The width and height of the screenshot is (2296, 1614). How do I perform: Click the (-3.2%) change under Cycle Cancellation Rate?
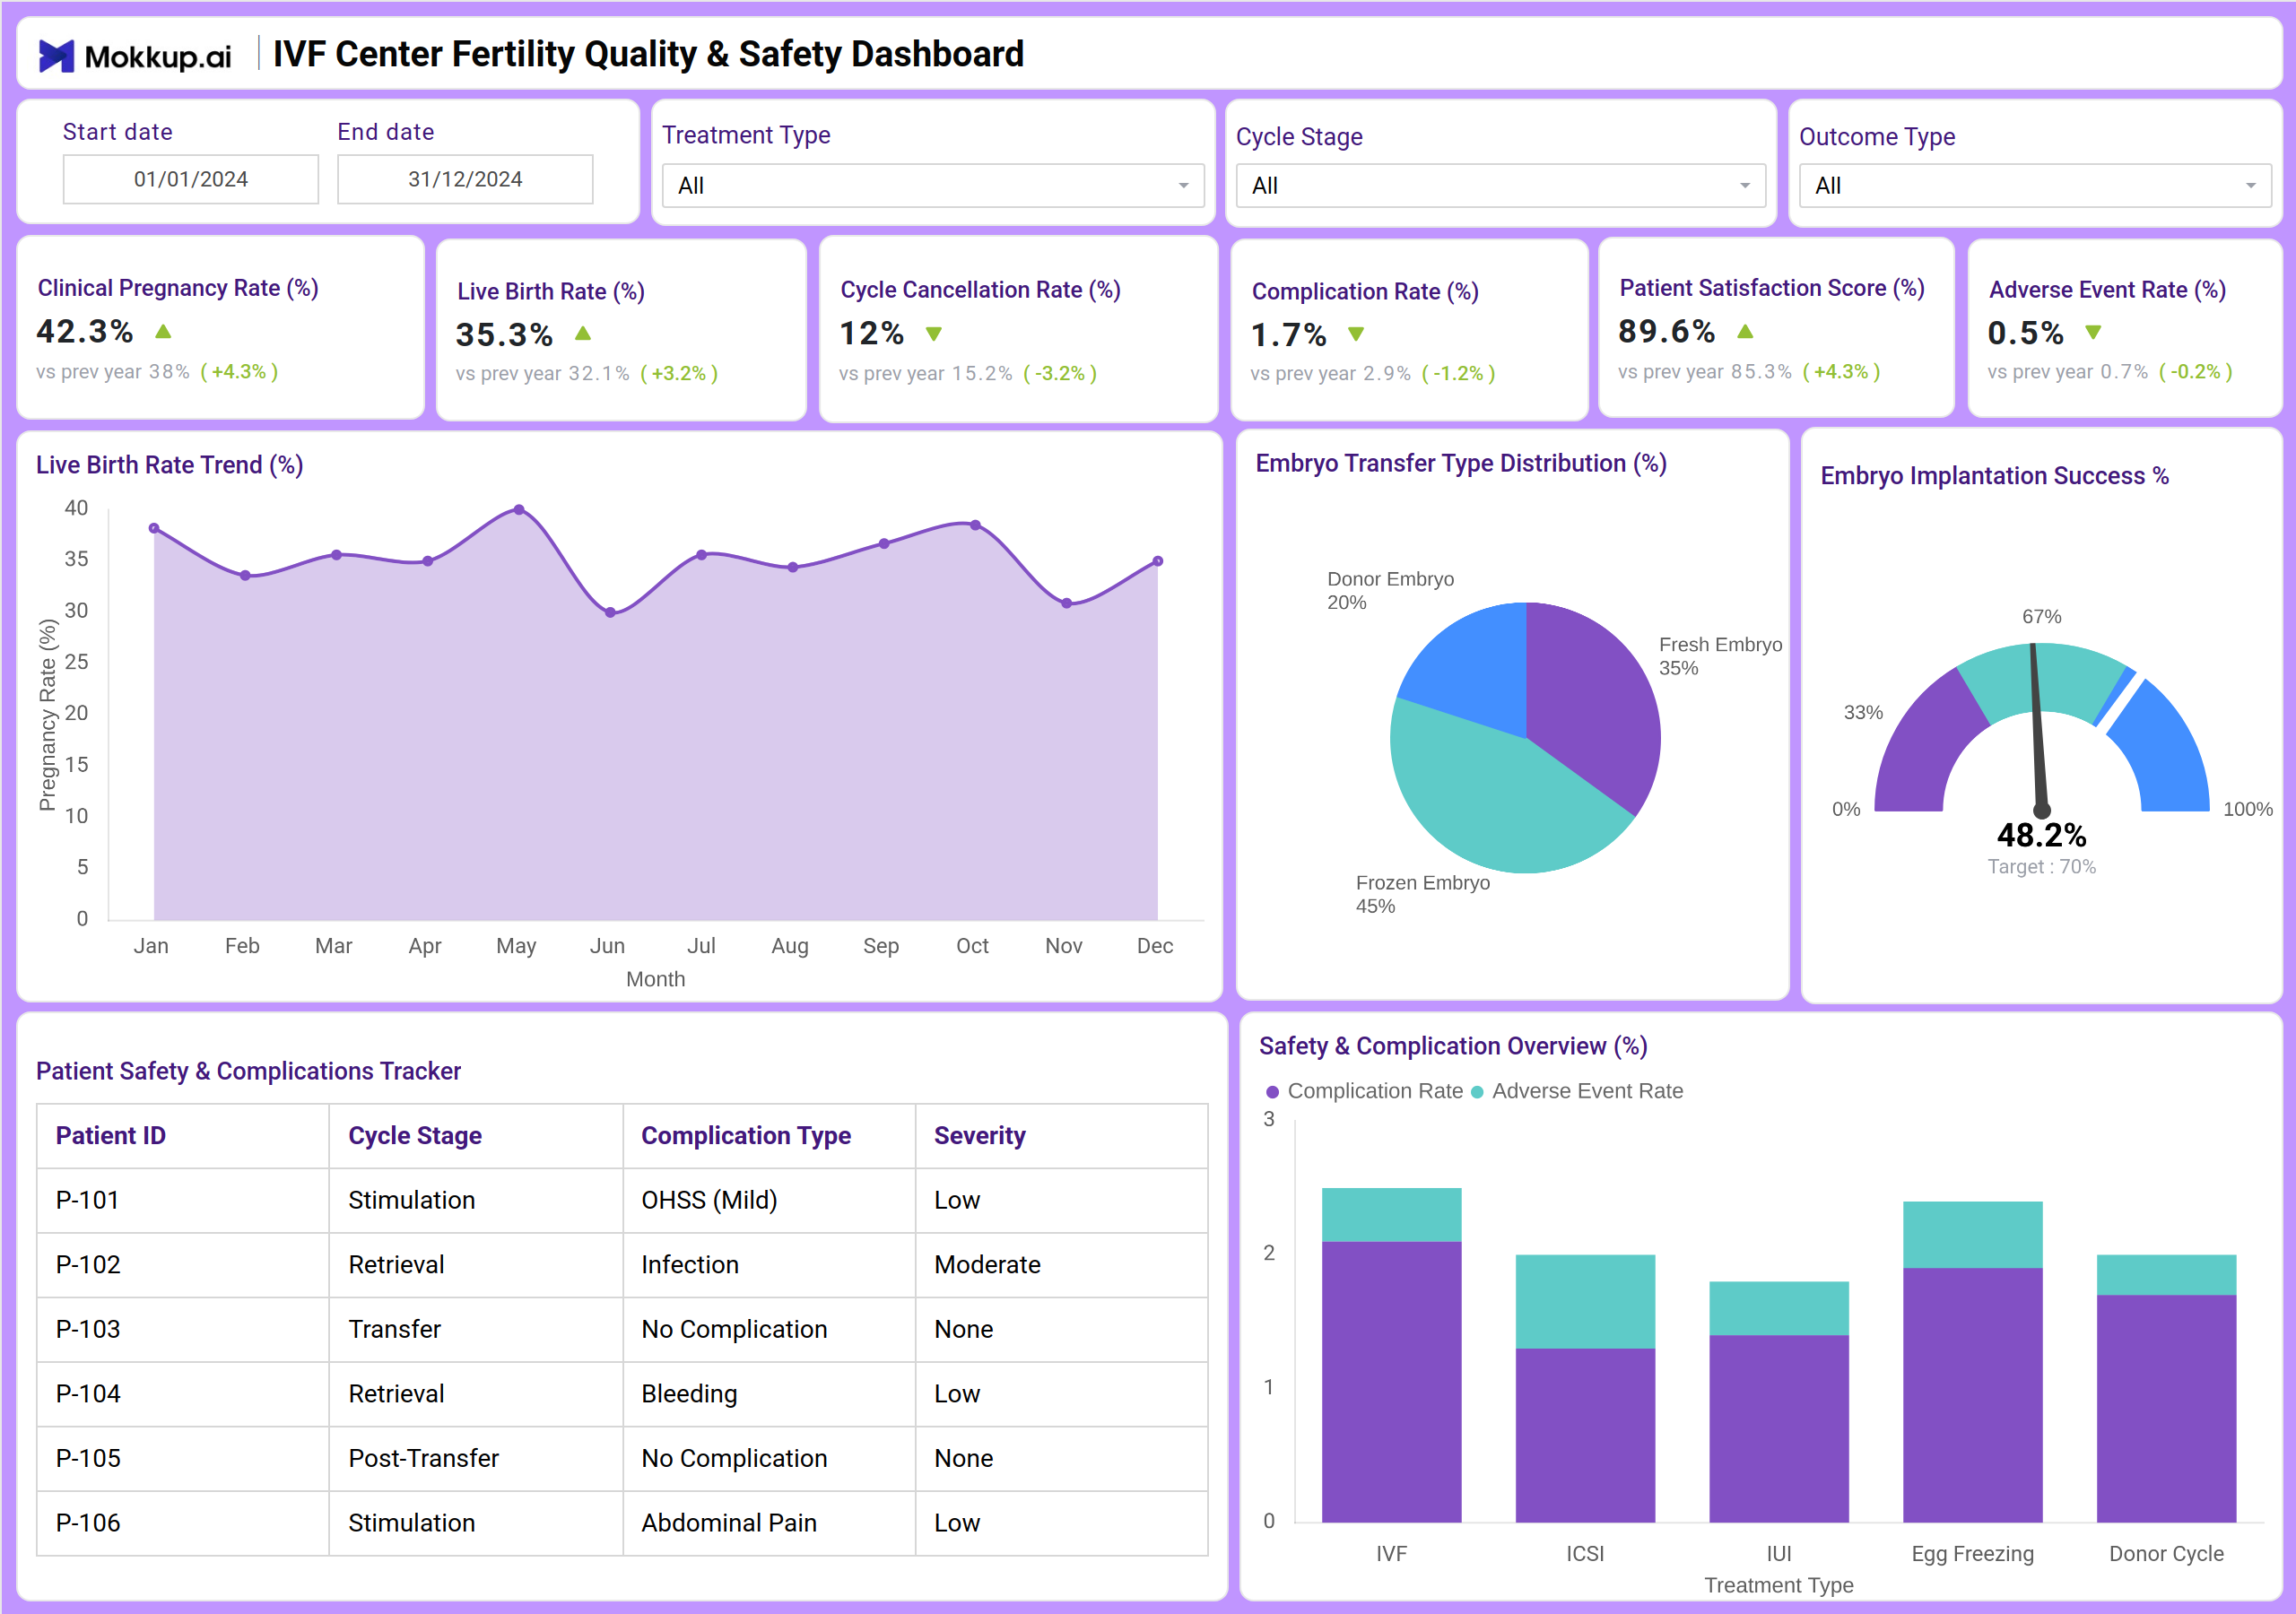pos(1060,374)
